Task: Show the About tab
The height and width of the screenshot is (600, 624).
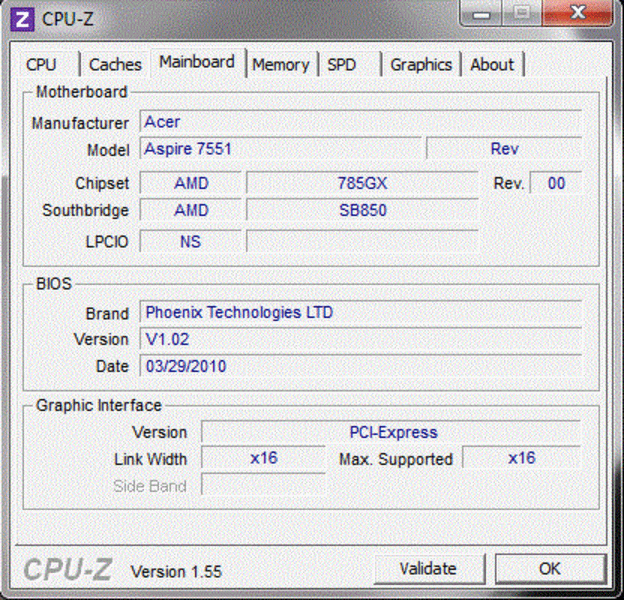Action: click(x=492, y=64)
